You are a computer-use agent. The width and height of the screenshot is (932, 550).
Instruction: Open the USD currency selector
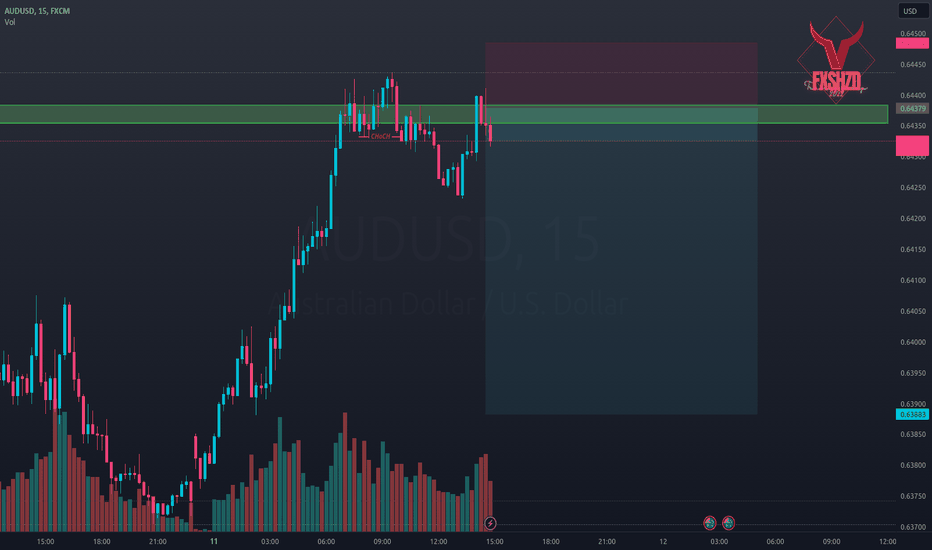(x=910, y=11)
